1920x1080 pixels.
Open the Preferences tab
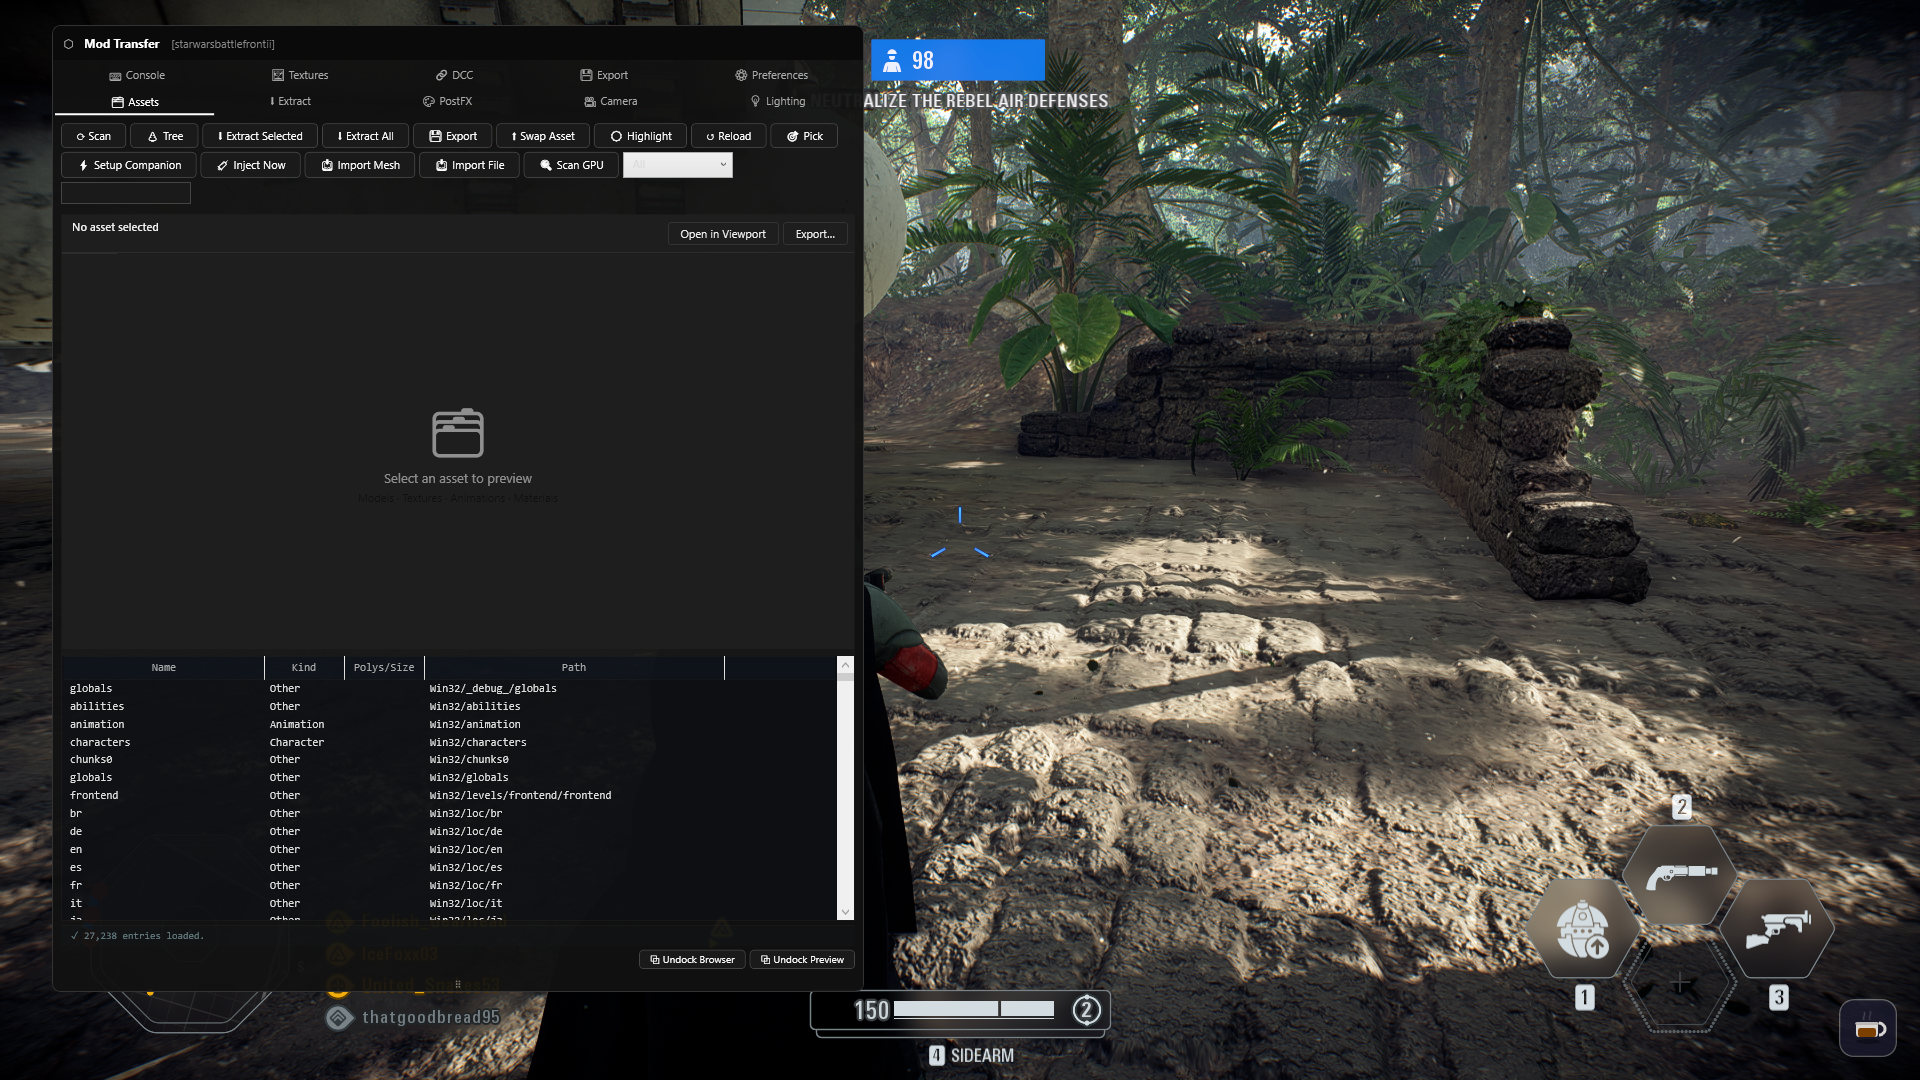pyautogui.click(x=771, y=75)
